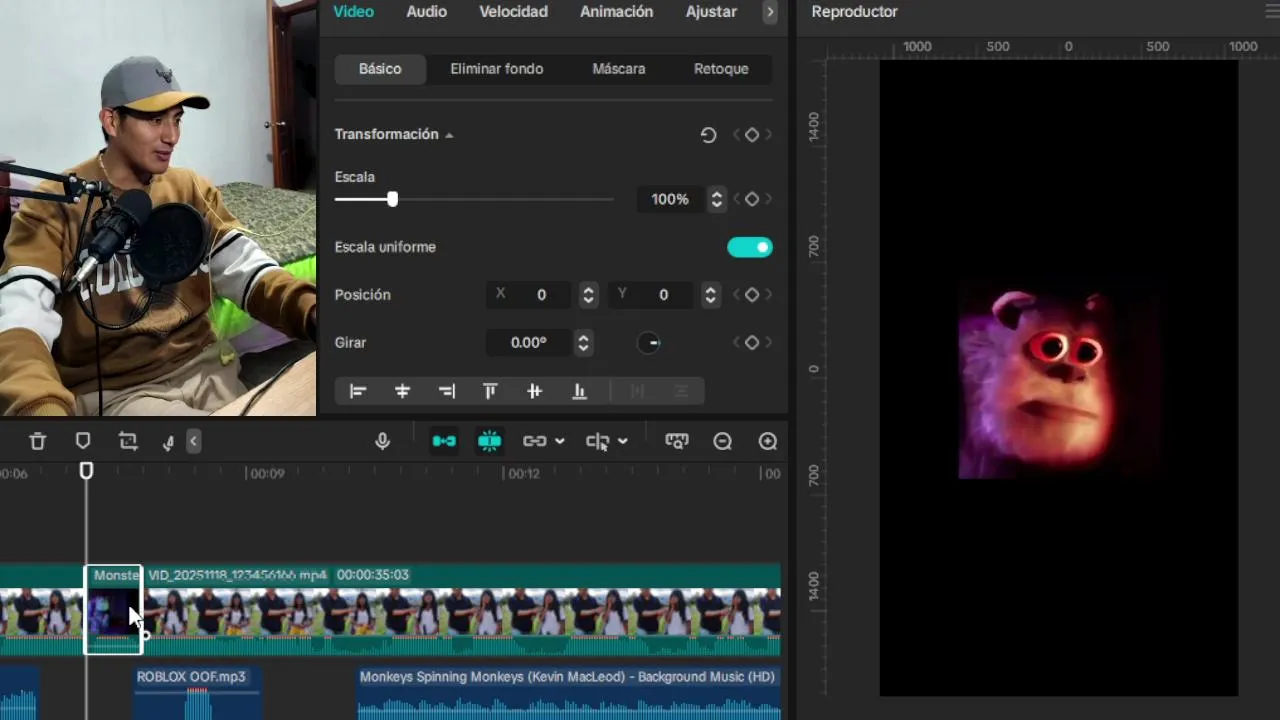
Task: Toggle the auto snapping icon
Action: [489, 441]
